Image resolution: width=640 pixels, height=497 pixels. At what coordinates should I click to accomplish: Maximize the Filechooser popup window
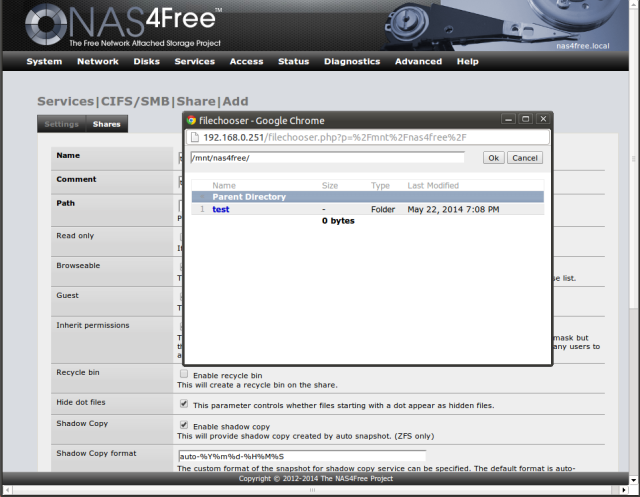point(526,119)
